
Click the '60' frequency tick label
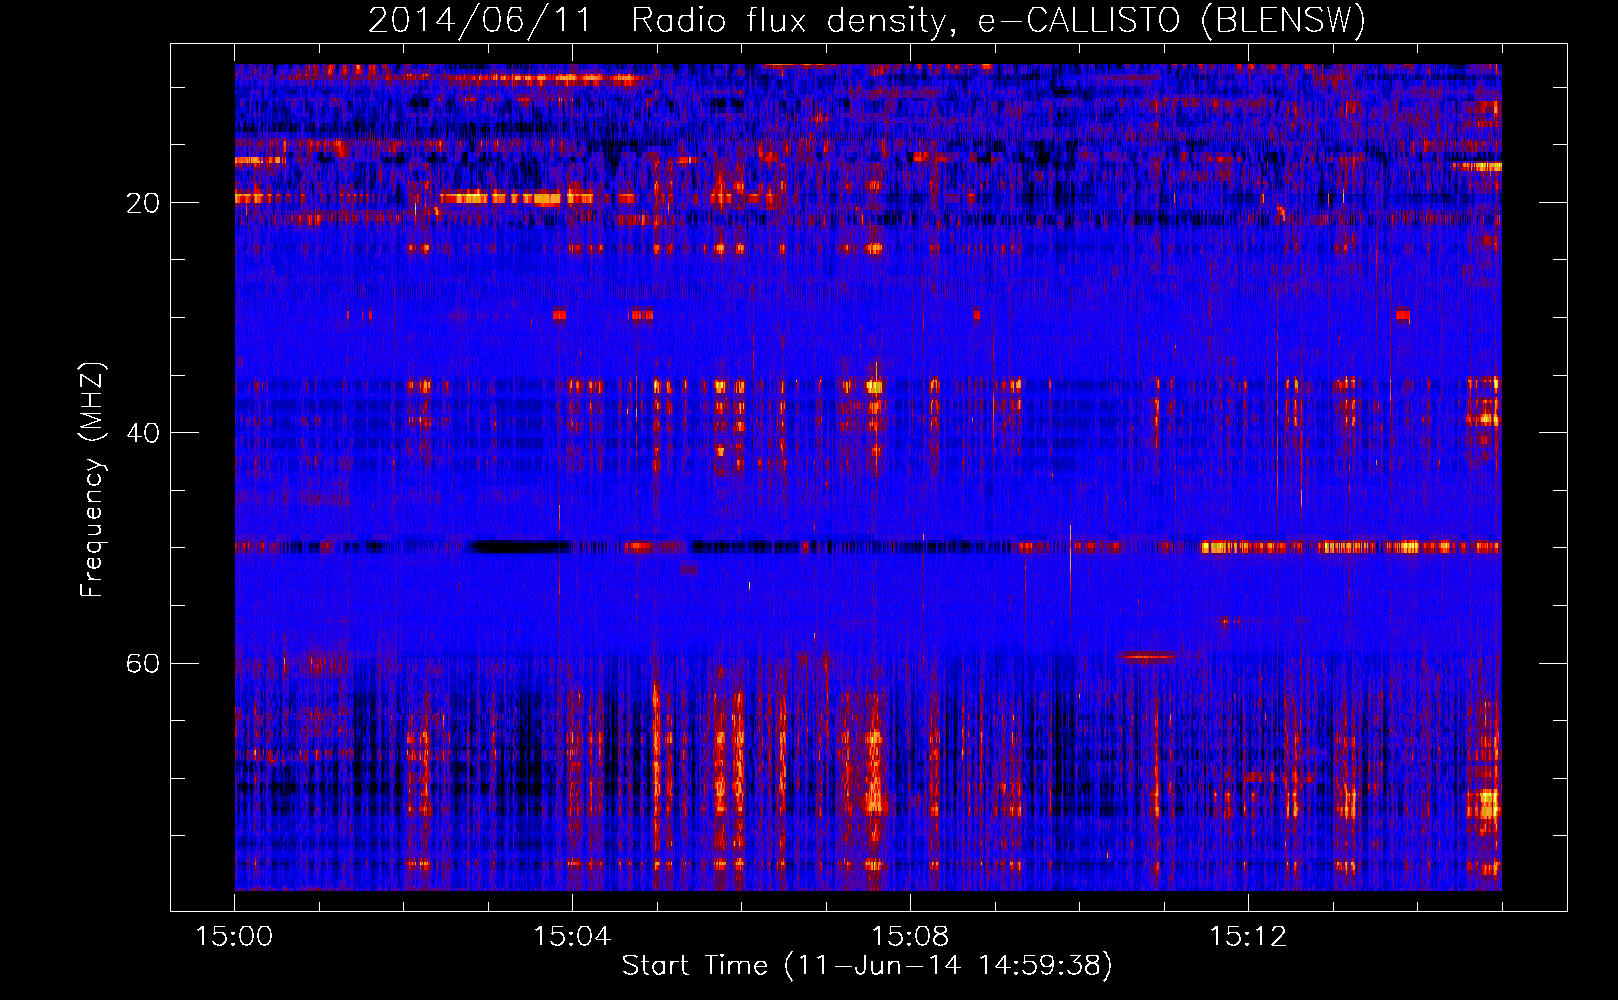[x=143, y=664]
